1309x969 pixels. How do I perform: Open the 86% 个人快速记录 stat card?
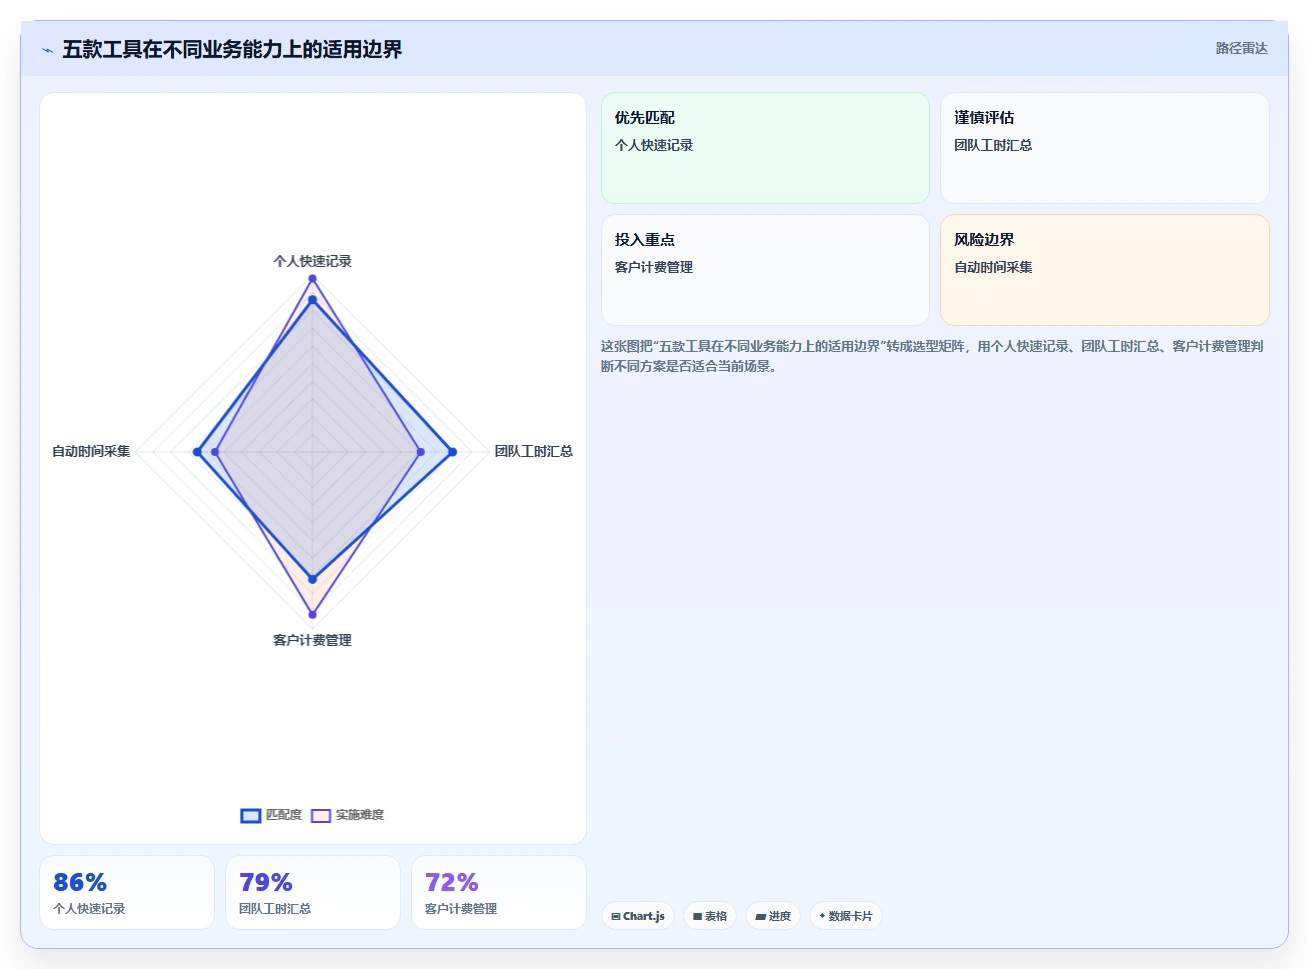[x=127, y=892]
